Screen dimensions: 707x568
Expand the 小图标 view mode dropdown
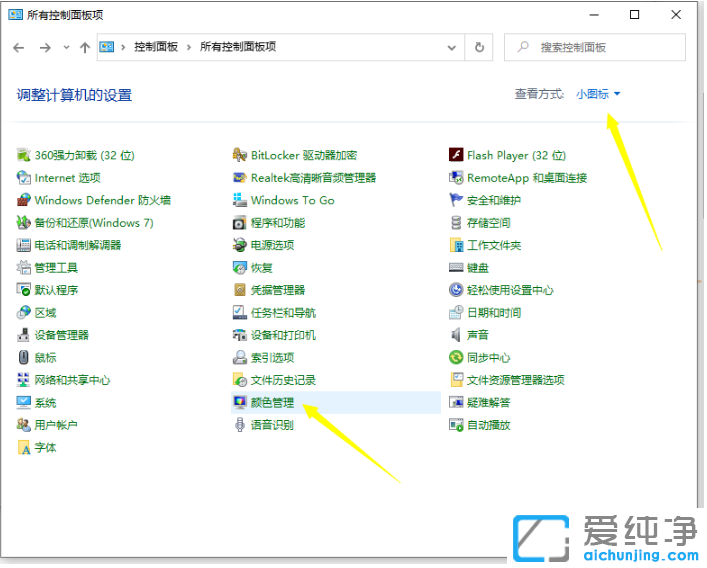[x=598, y=94]
